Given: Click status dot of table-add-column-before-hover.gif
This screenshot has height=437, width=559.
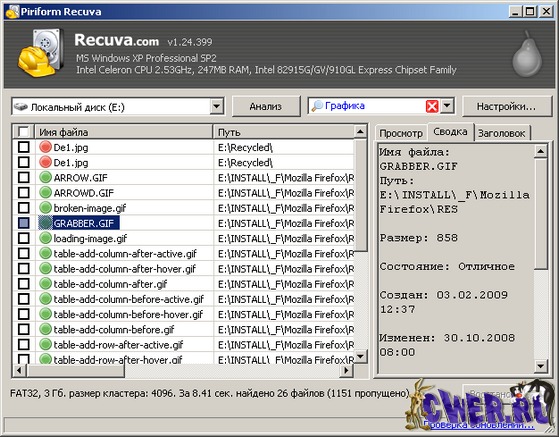Looking at the screenshot, I should click(x=46, y=314).
